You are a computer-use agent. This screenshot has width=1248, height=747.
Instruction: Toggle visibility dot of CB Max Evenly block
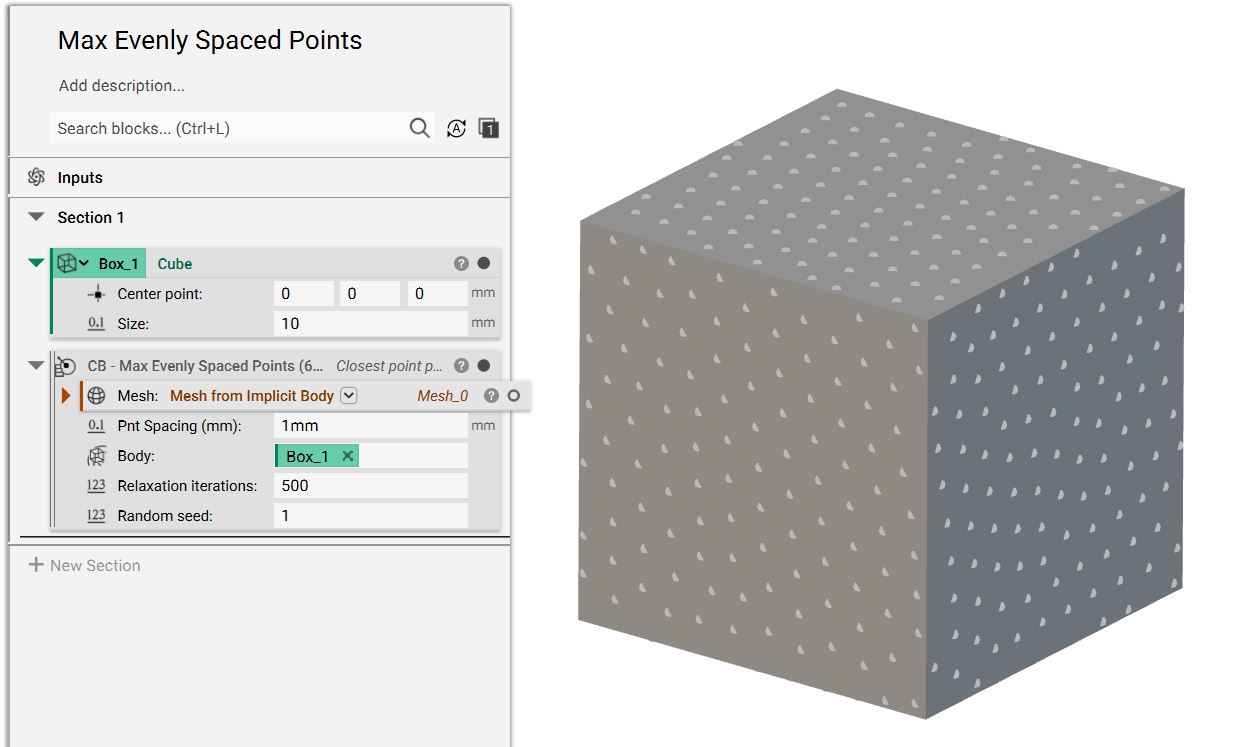click(x=484, y=366)
